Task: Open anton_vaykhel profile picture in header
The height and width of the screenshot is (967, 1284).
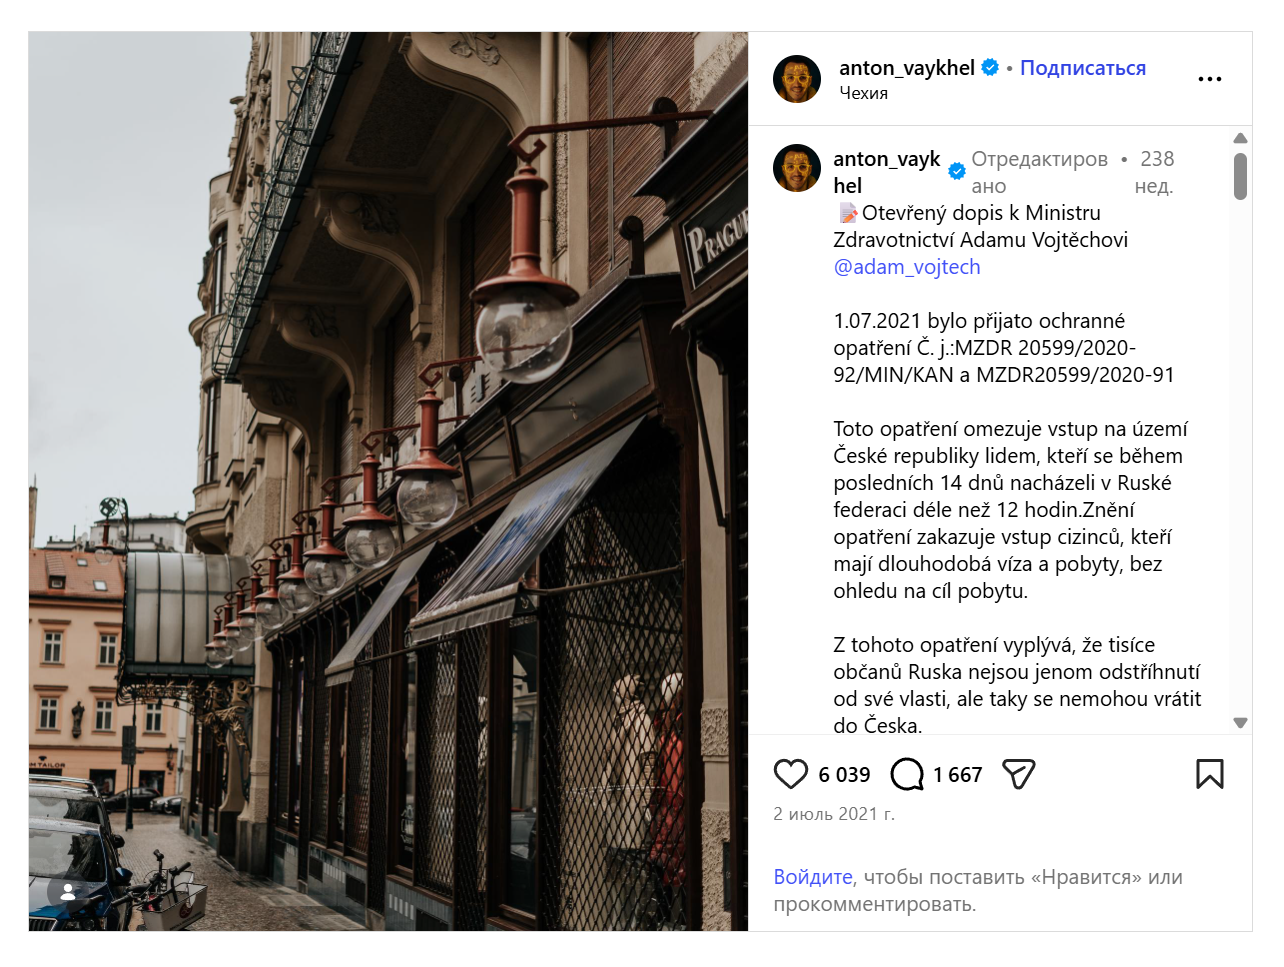Action: tap(797, 79)
